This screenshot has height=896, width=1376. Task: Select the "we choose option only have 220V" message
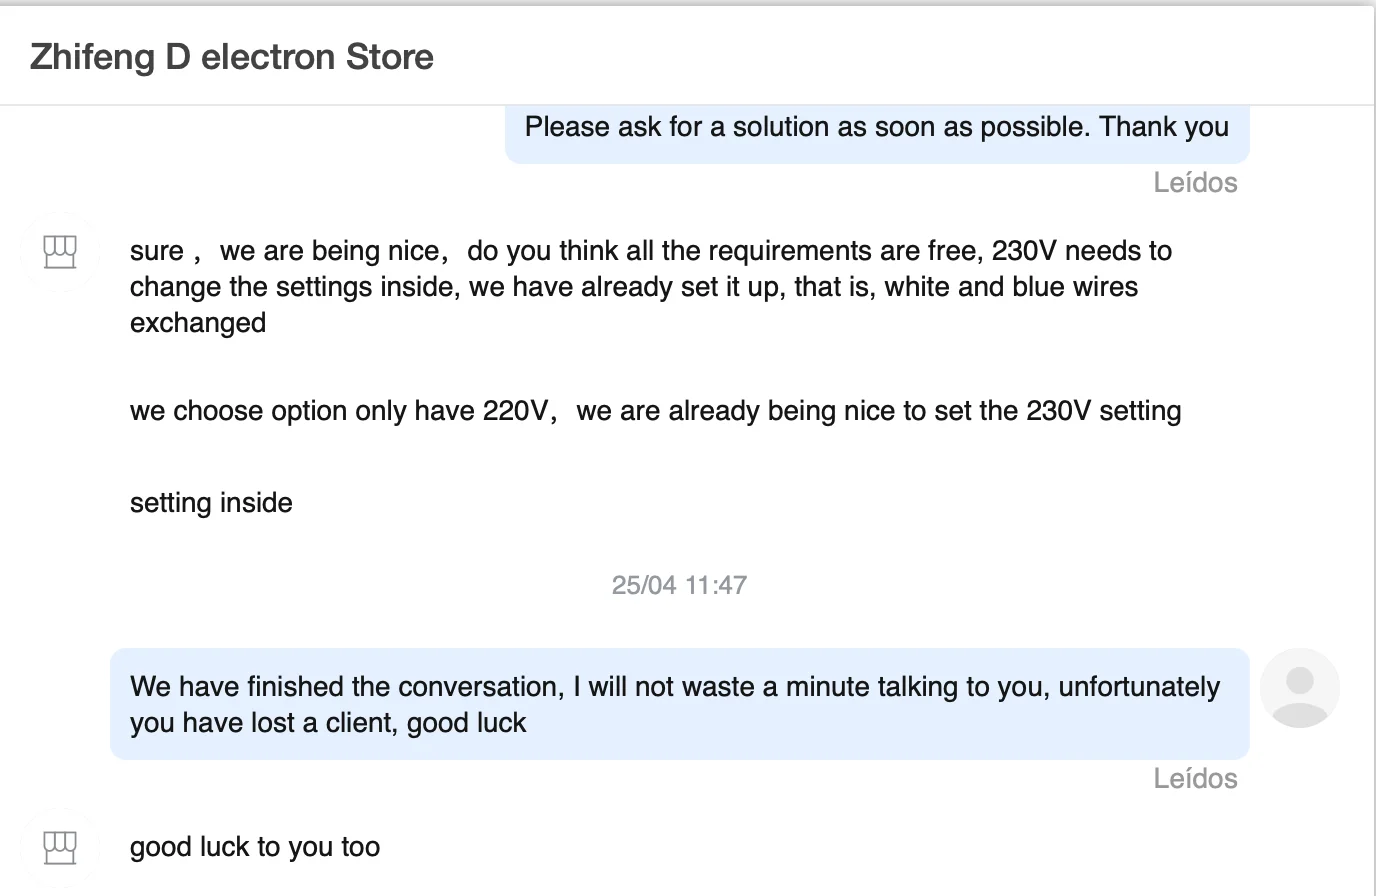[x=655, y=411]
